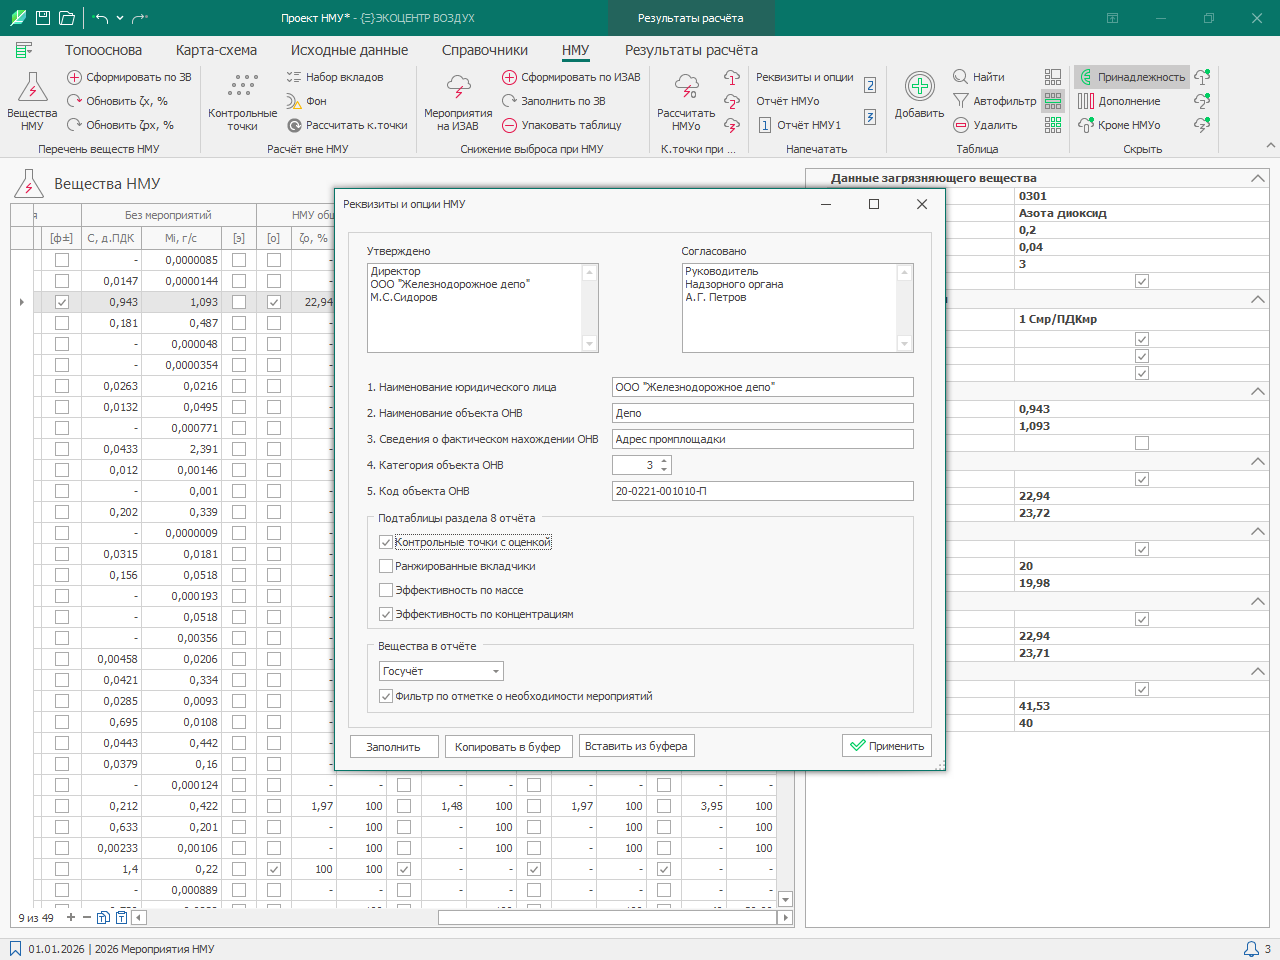Open the Карта-схема tab
Viewport: 1280px width, 960px height.
point(216,50)
